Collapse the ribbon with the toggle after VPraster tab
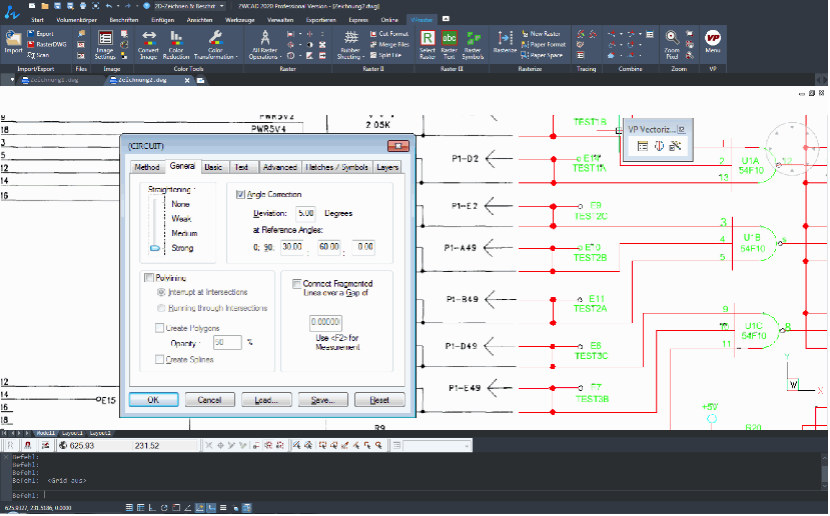 coord(446,19)
